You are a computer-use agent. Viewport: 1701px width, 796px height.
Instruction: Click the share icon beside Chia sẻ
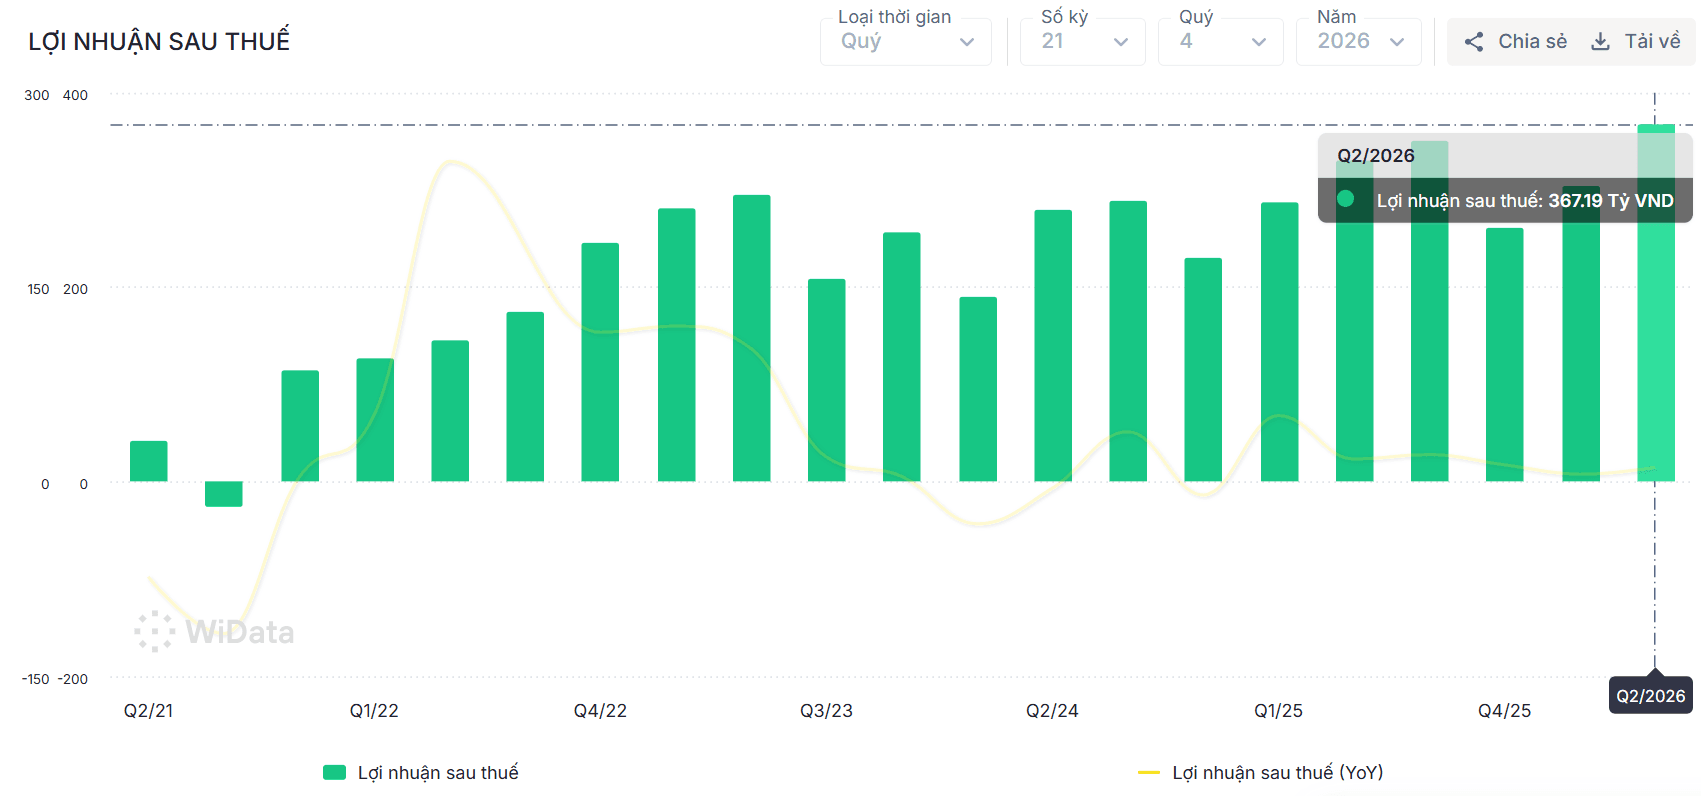tap(1473, 42)
